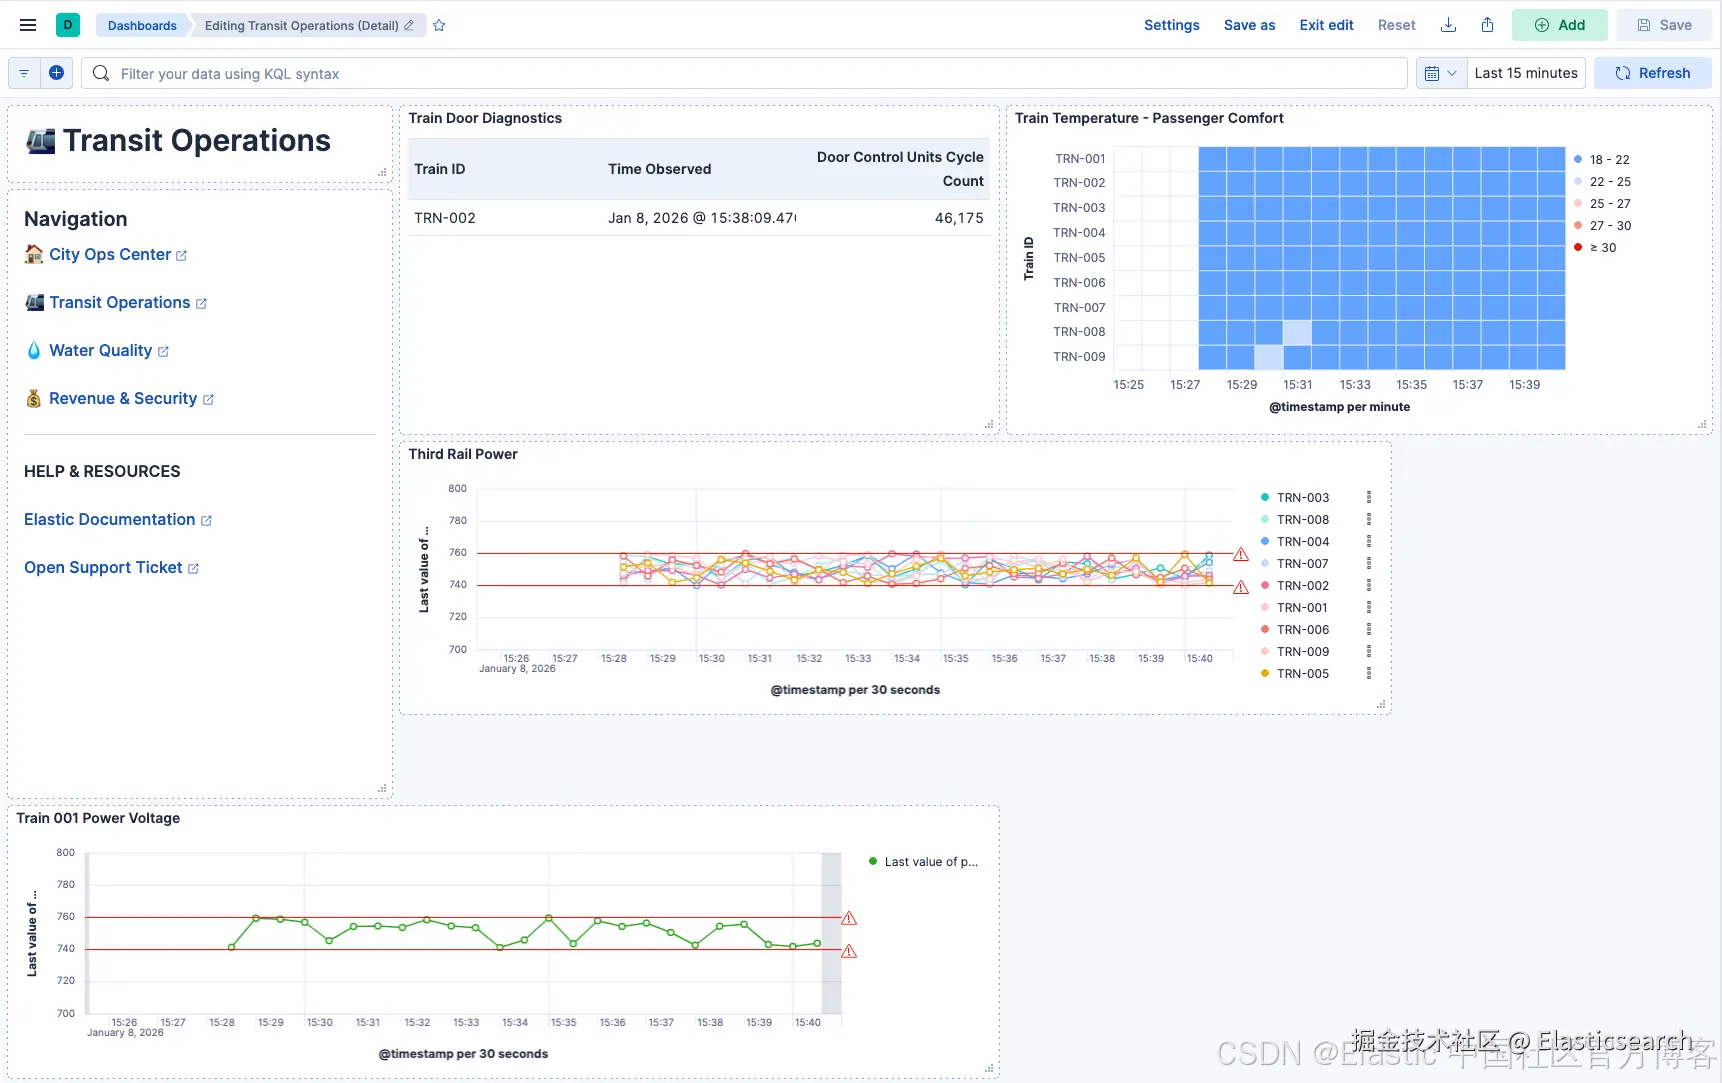Favorite the dashboard using star icon
The image size is (1722, 1083).
tap(439, 26)
